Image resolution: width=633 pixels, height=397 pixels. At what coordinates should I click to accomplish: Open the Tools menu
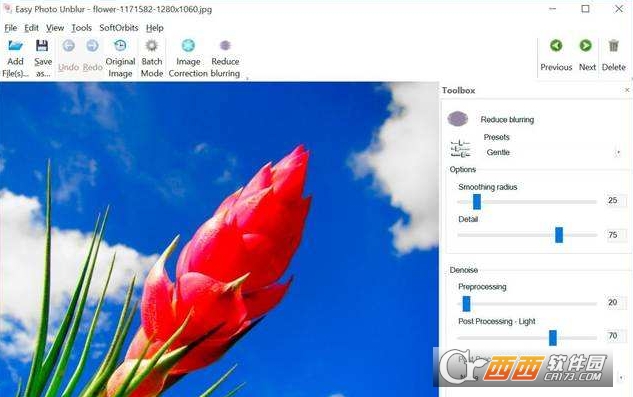pos(82,28)
